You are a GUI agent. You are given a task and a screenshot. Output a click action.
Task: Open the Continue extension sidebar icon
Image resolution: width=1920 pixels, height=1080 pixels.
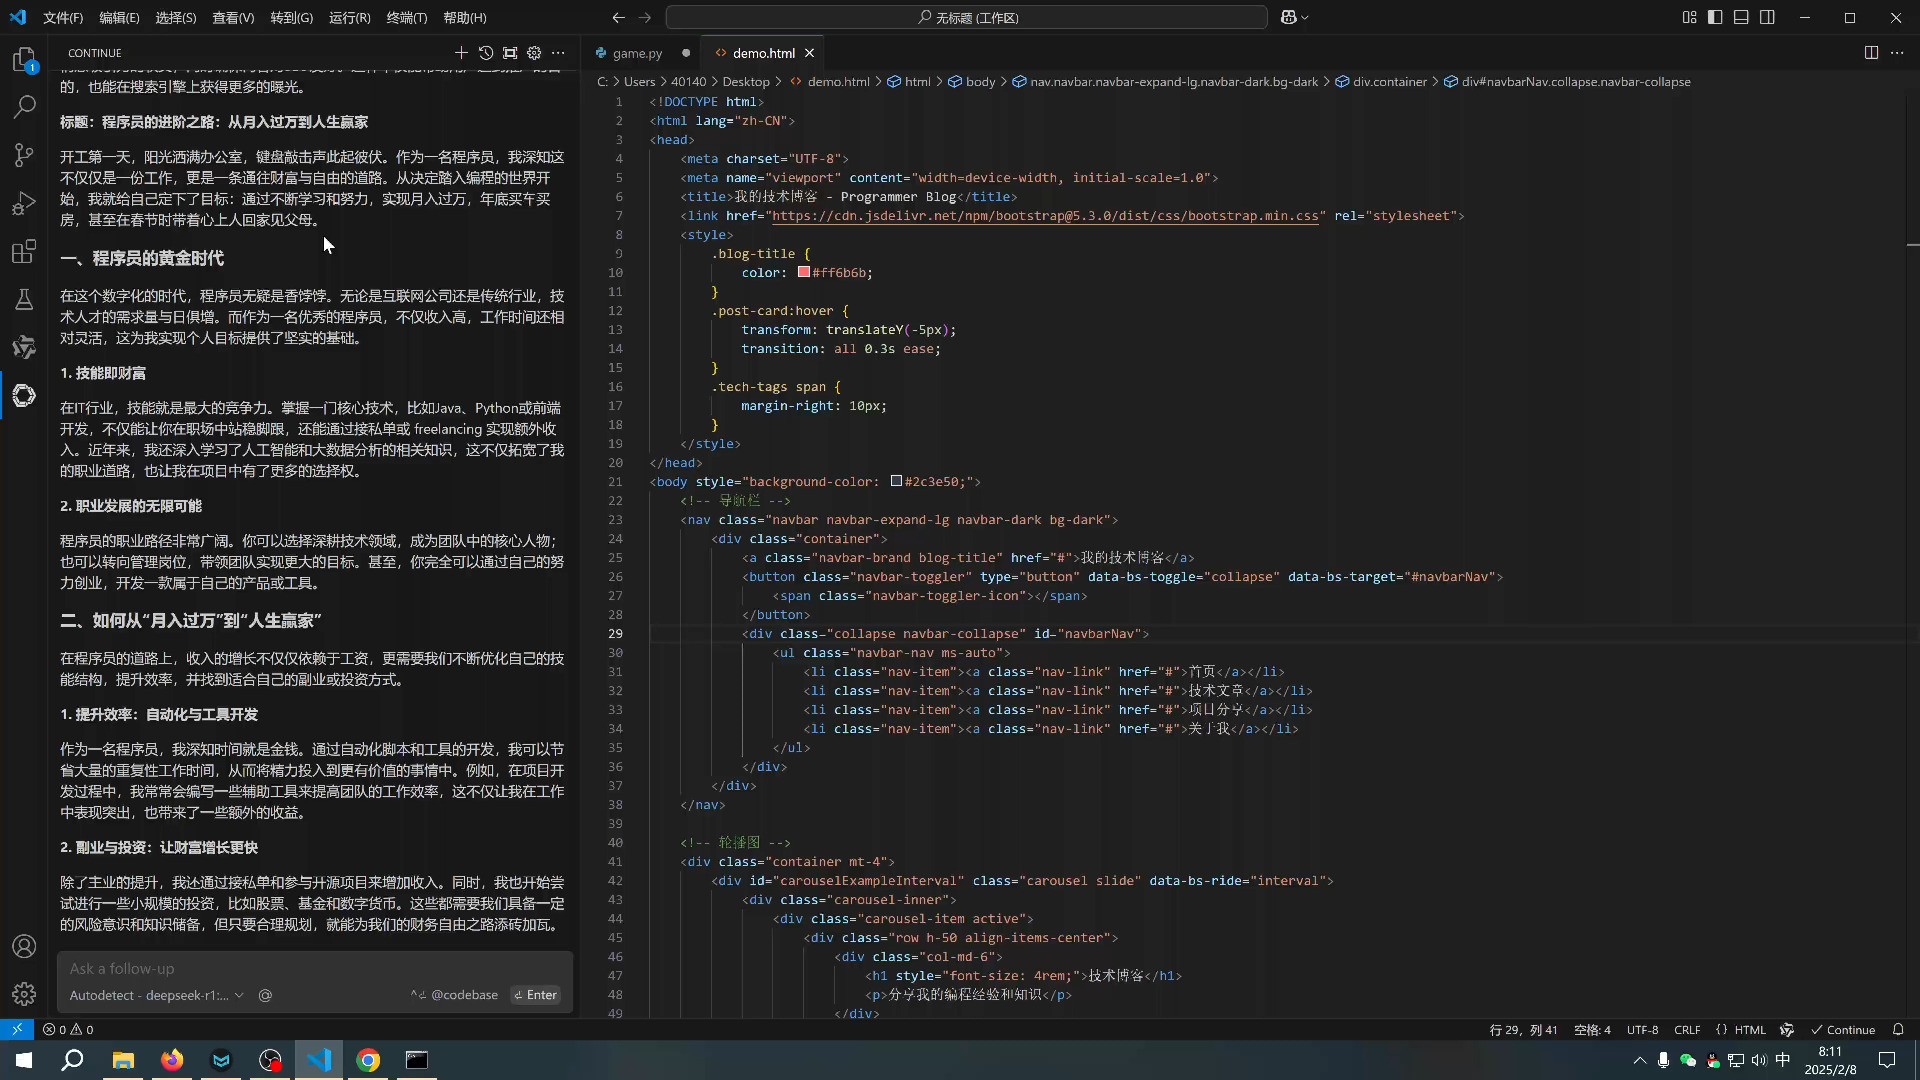[x=24, y=396]
